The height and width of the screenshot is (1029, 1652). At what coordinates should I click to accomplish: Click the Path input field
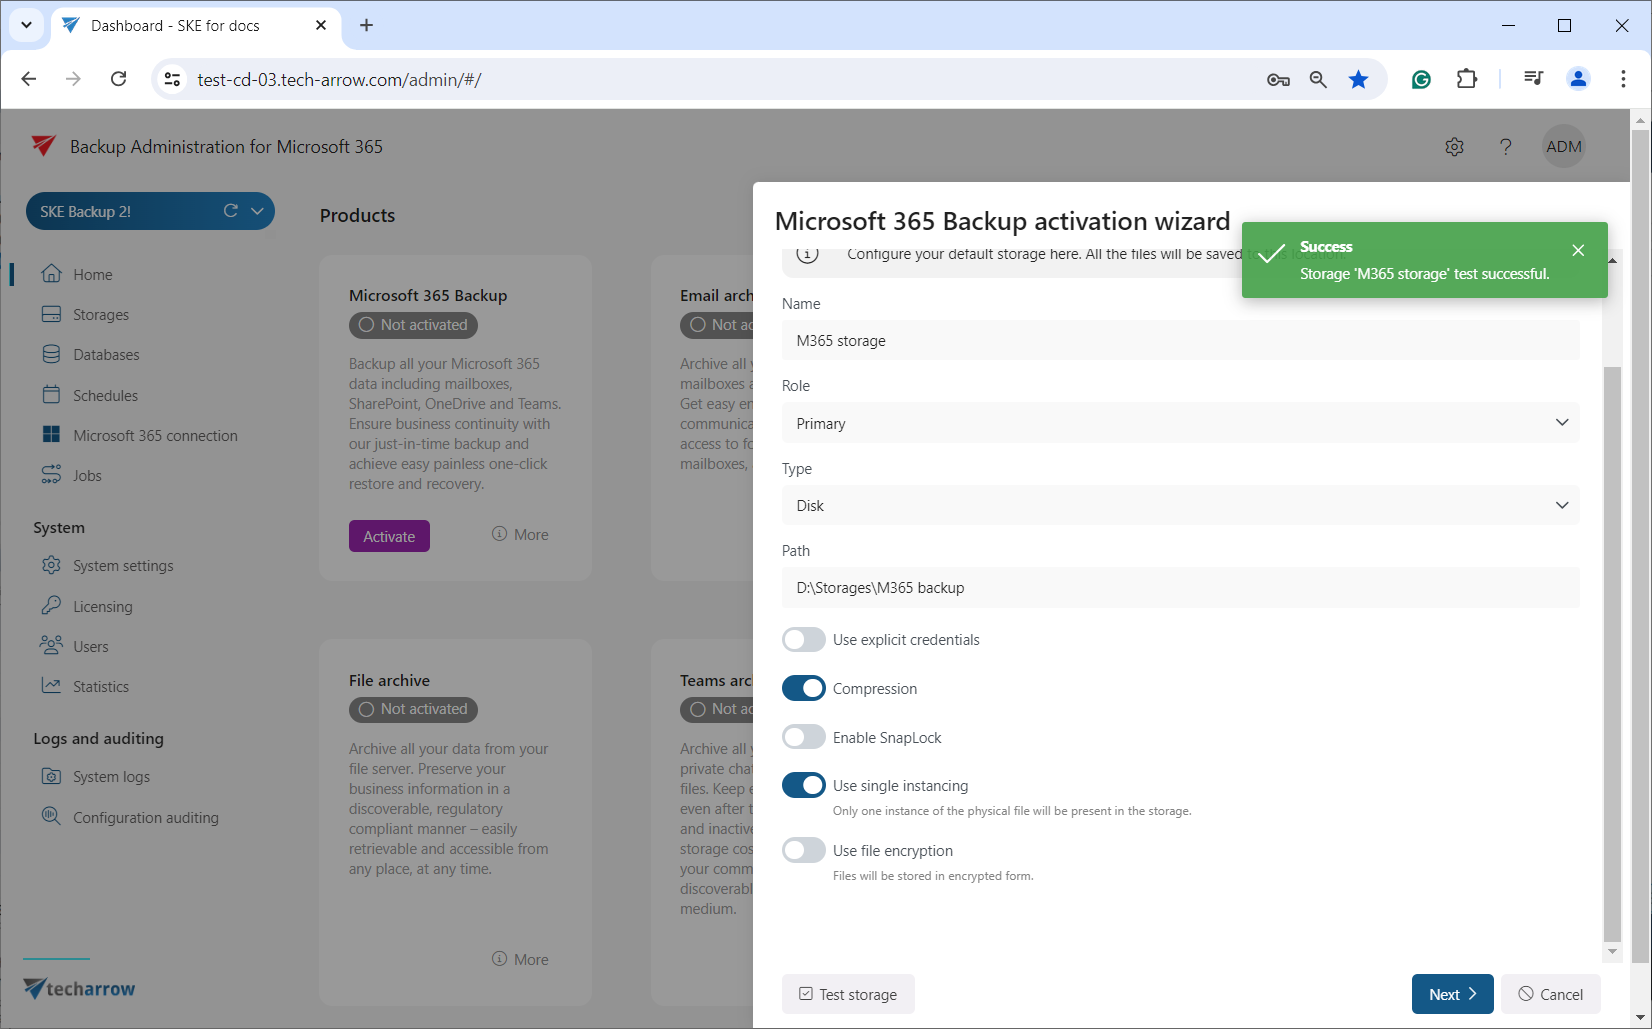point(1180,588)
